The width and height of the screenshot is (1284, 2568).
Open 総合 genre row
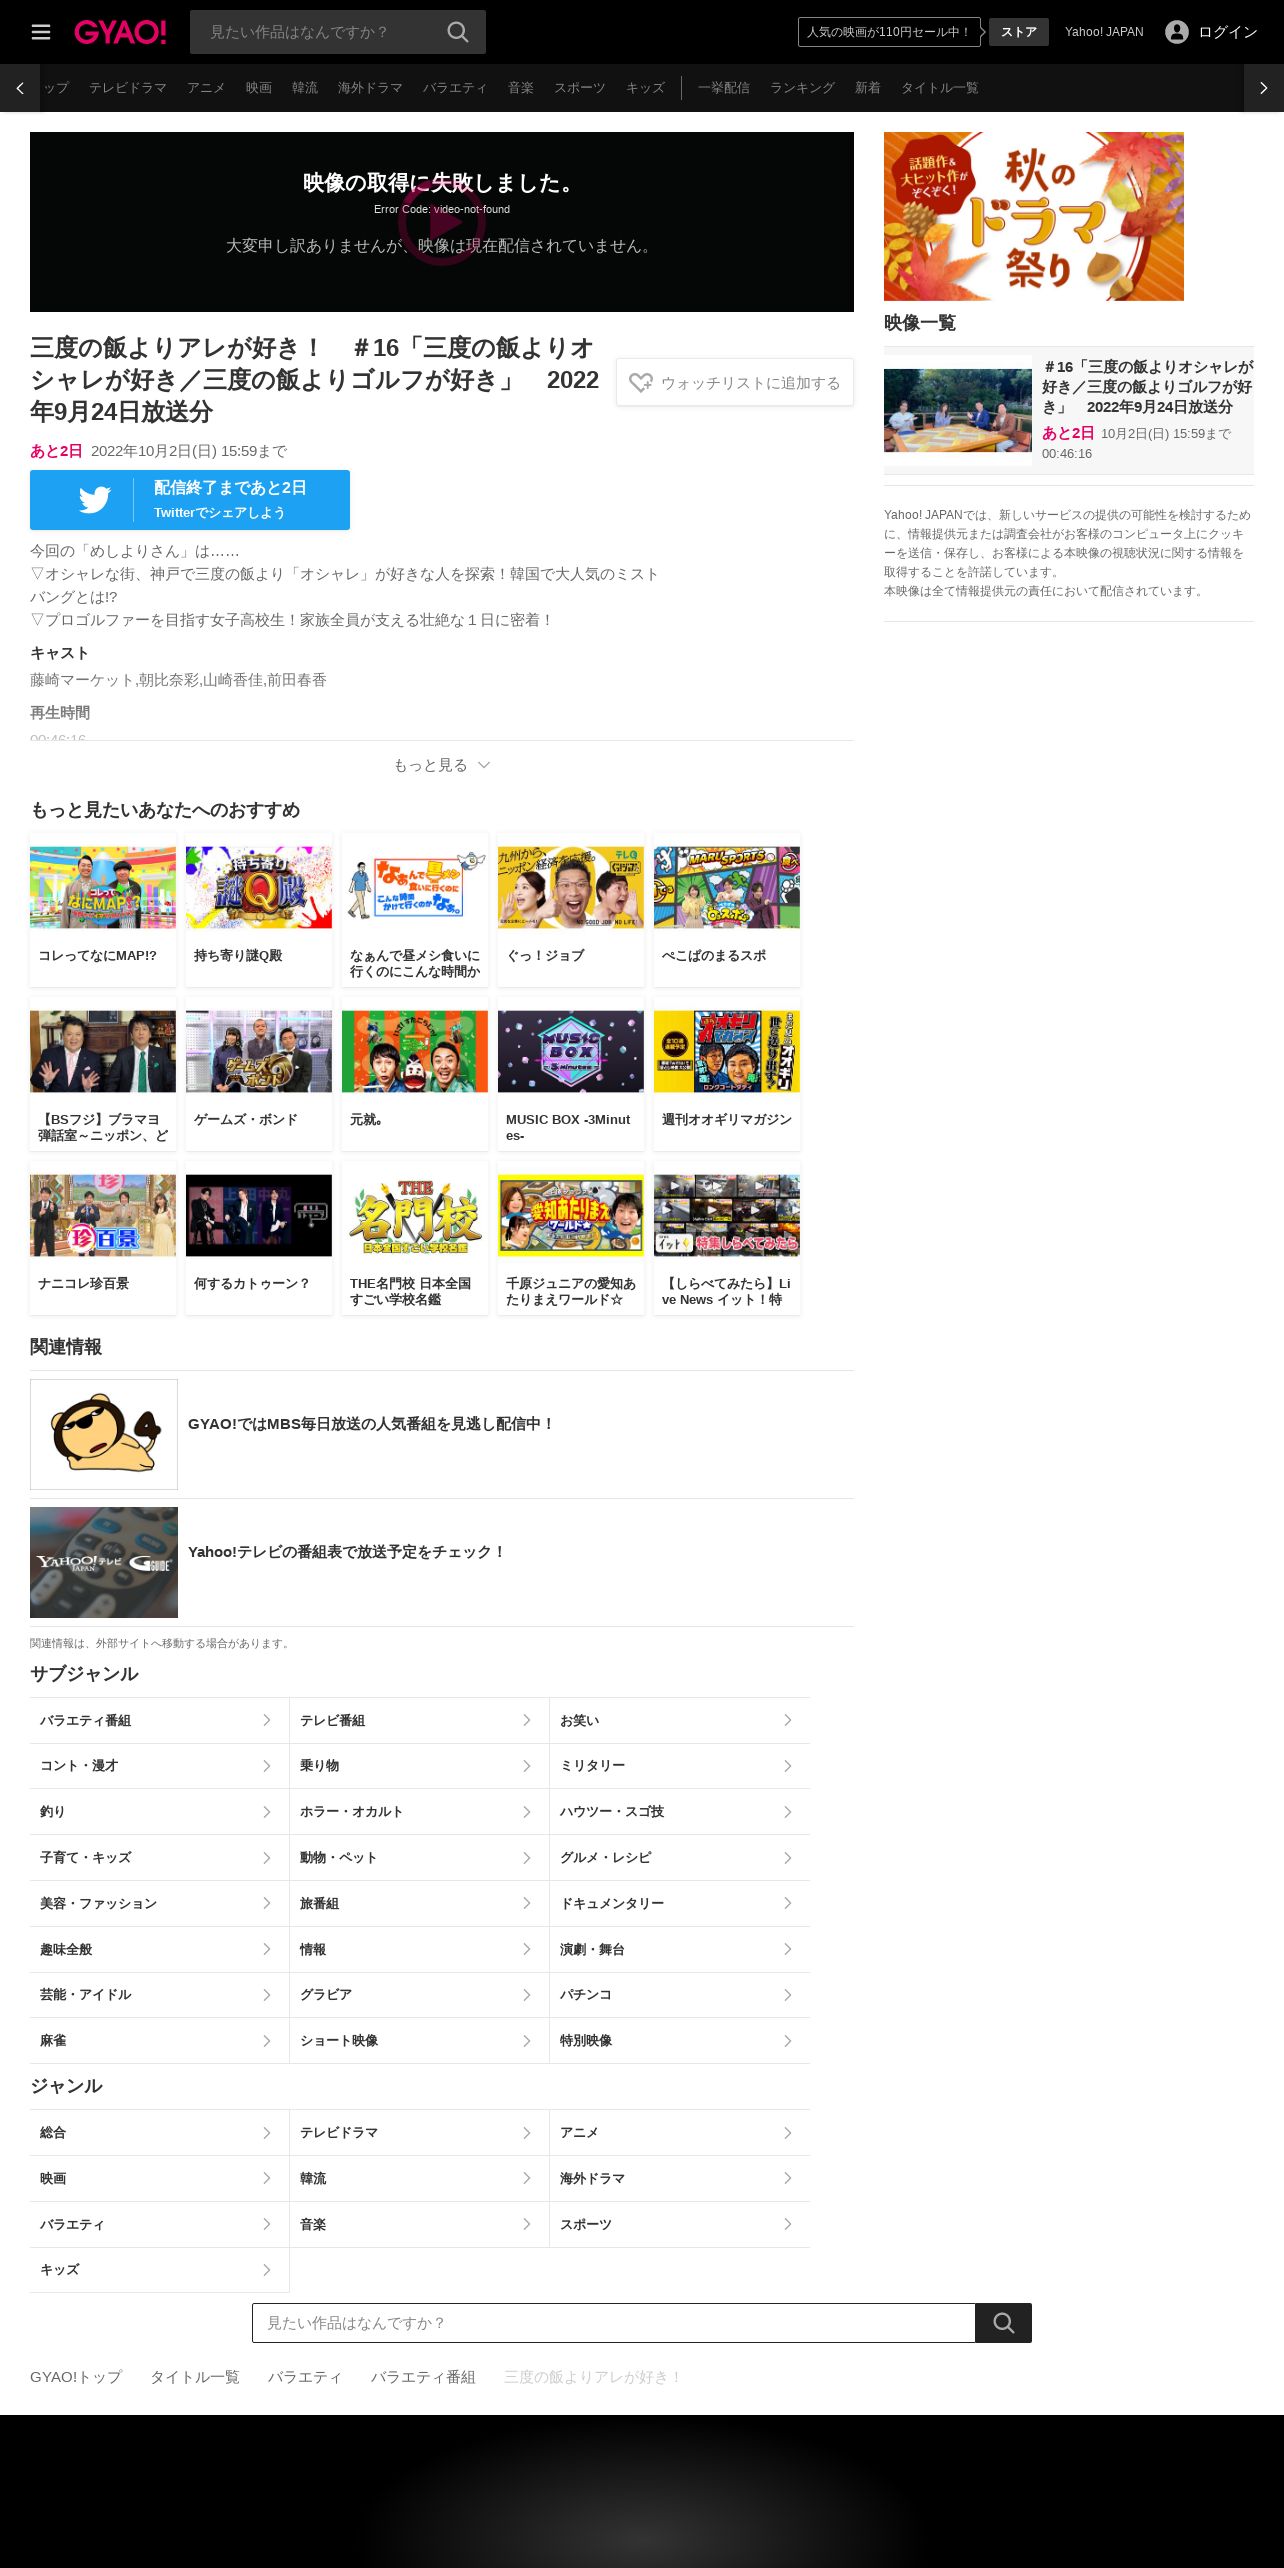[159, 2133]
